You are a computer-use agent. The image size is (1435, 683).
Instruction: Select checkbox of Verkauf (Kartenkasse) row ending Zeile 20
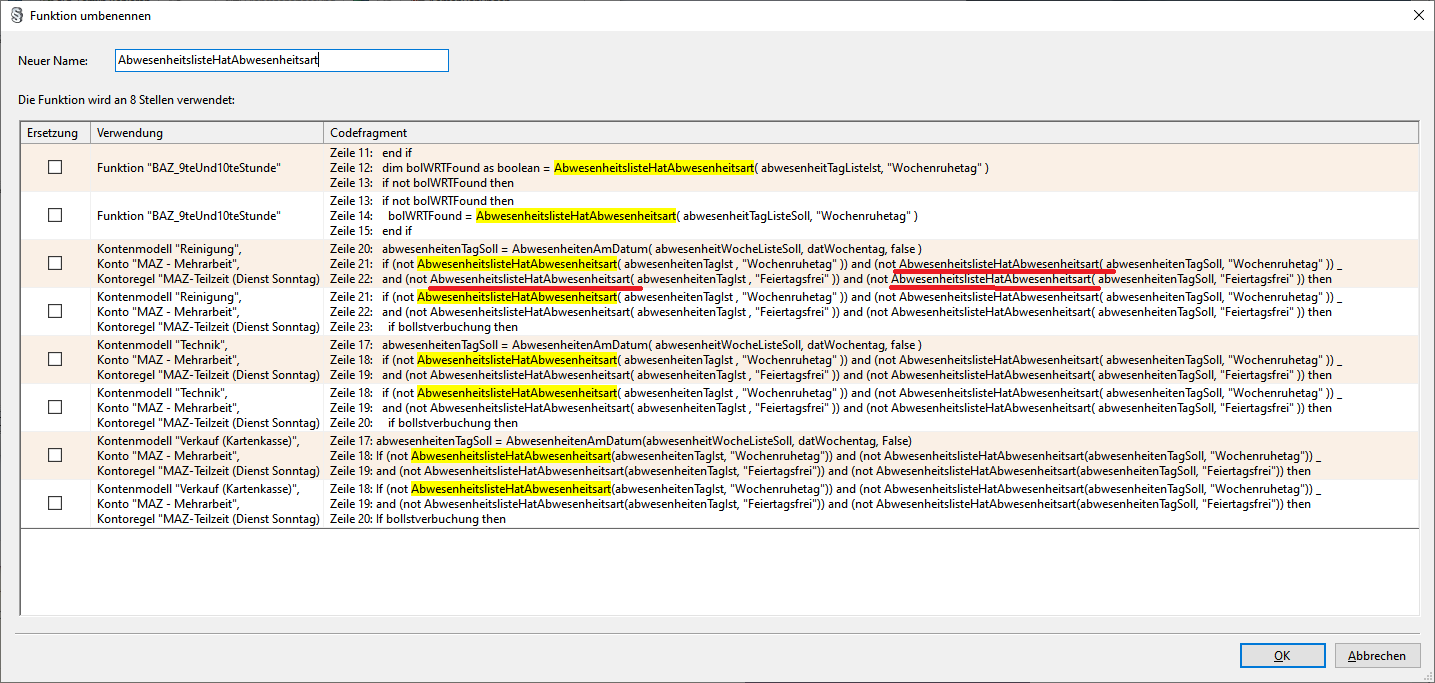55,503
